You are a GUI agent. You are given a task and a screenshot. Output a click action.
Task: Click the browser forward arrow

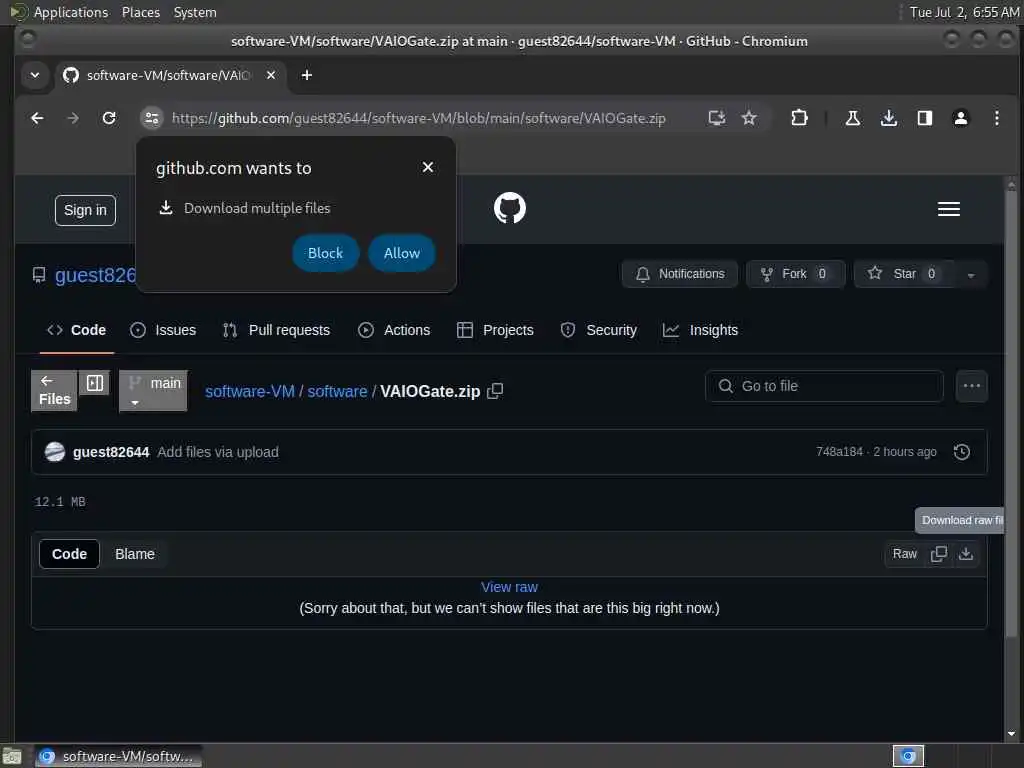tap(73, 118)
